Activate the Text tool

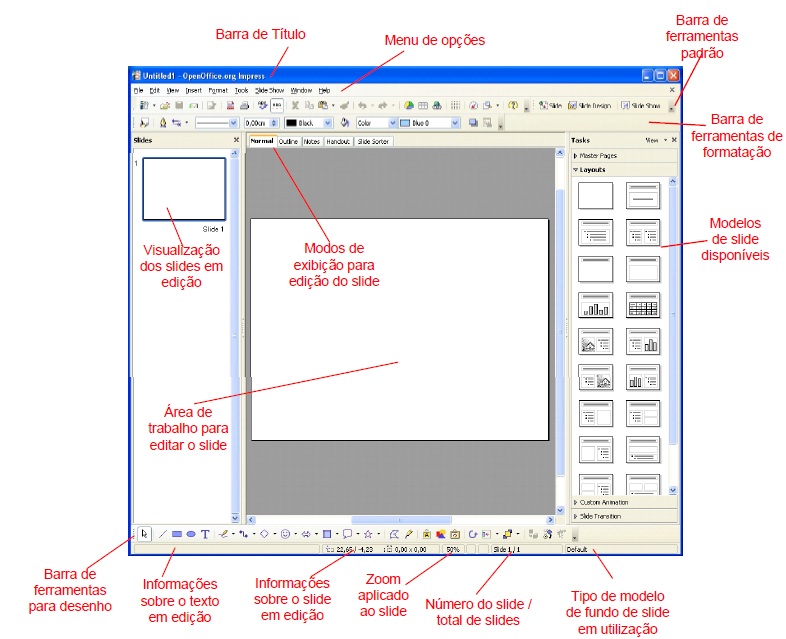205,534
